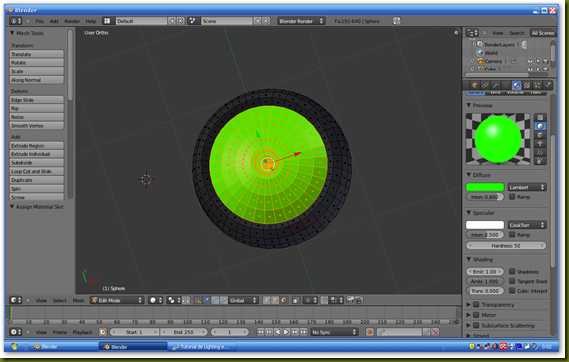The height and width of the screenshot is (362, 569).
Task: Open the Lambert diffuse shader dropdown
Action: [527, 187]
